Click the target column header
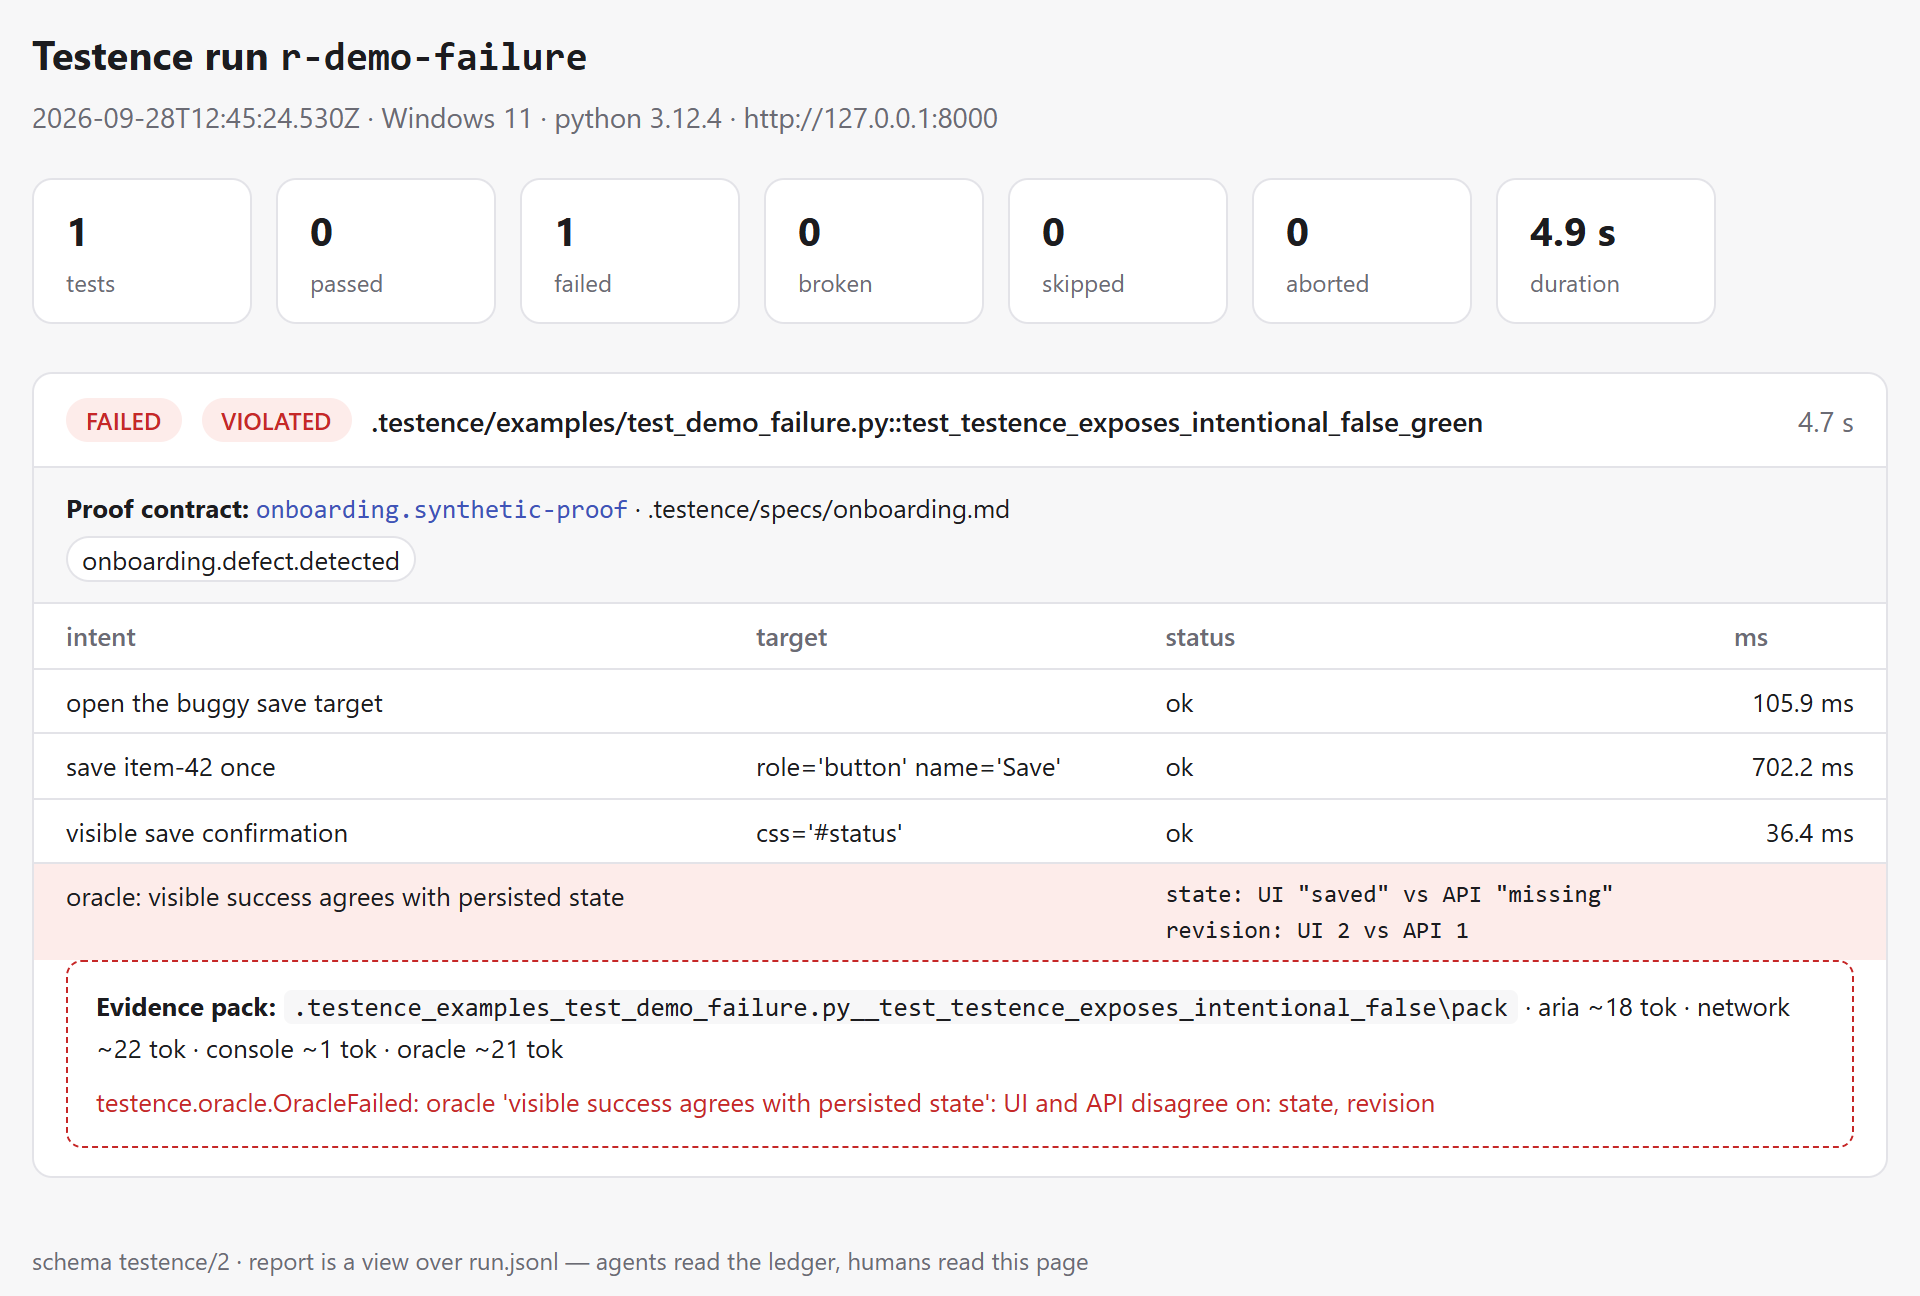The height and width of the screenshot is (1296, 1920). coord(791,638)
